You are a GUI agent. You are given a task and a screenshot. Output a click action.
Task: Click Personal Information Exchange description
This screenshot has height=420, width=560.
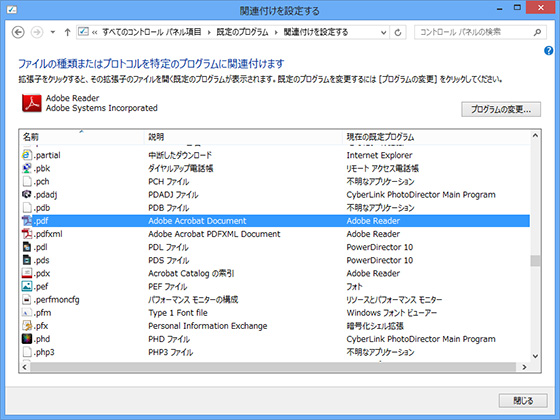[208, 326]
